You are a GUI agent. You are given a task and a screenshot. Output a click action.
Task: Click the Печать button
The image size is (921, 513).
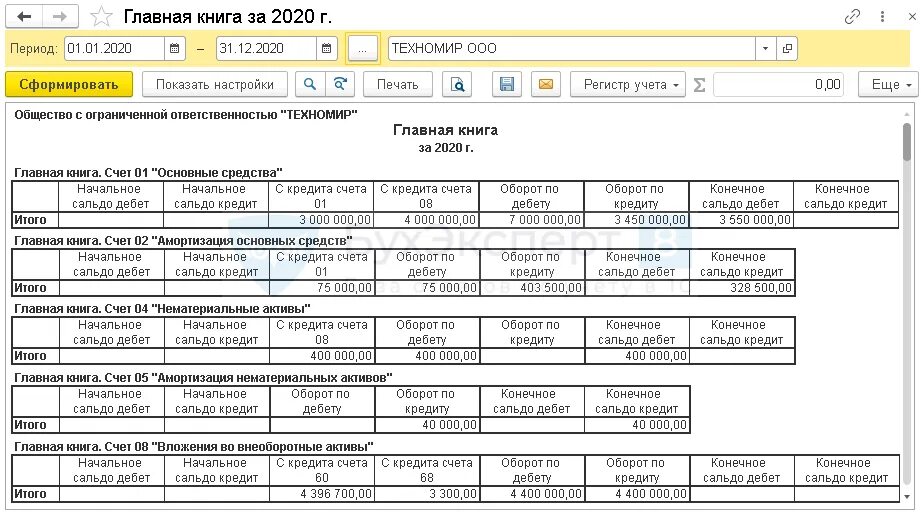398,85
